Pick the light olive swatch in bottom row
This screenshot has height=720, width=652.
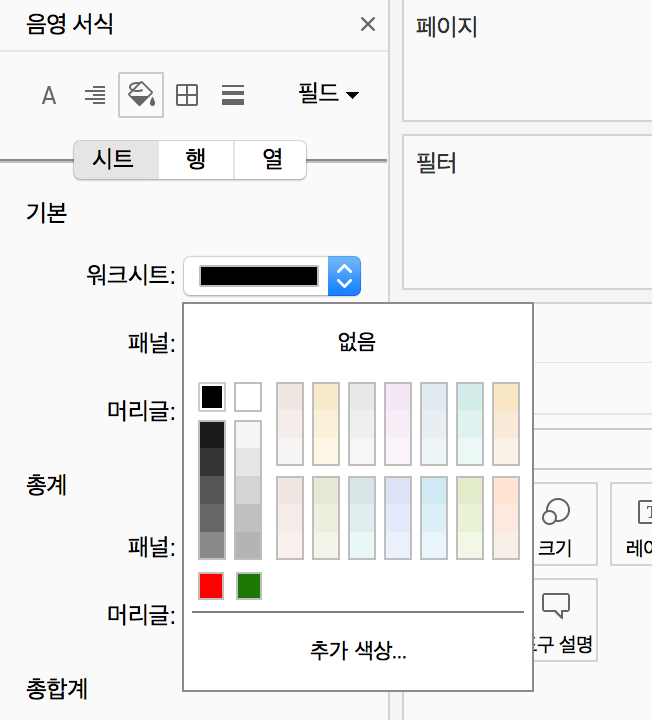326,518
